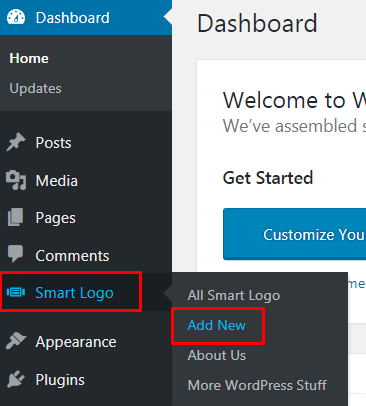Open More WordPress Stuff in the flyout
Screen dimensions: 366x406
tap(257, 385)
